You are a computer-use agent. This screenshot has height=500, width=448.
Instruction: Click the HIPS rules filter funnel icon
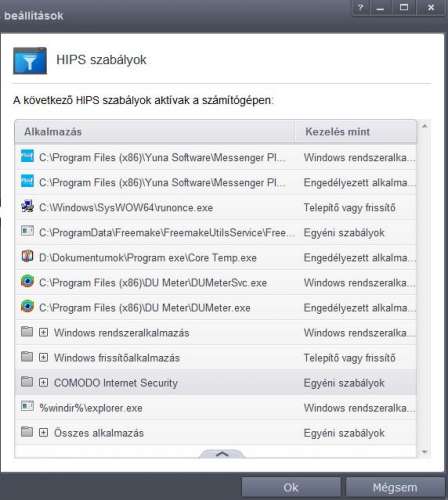(30, 61)
